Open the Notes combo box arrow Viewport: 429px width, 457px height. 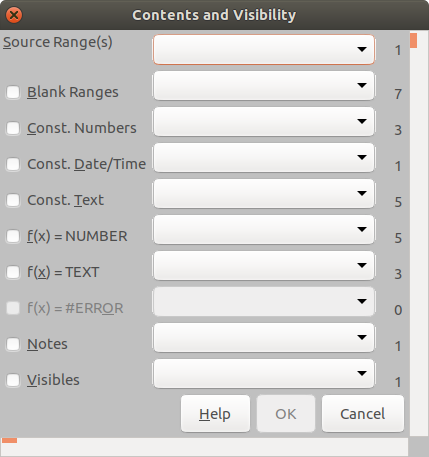(x=362, y=337)
